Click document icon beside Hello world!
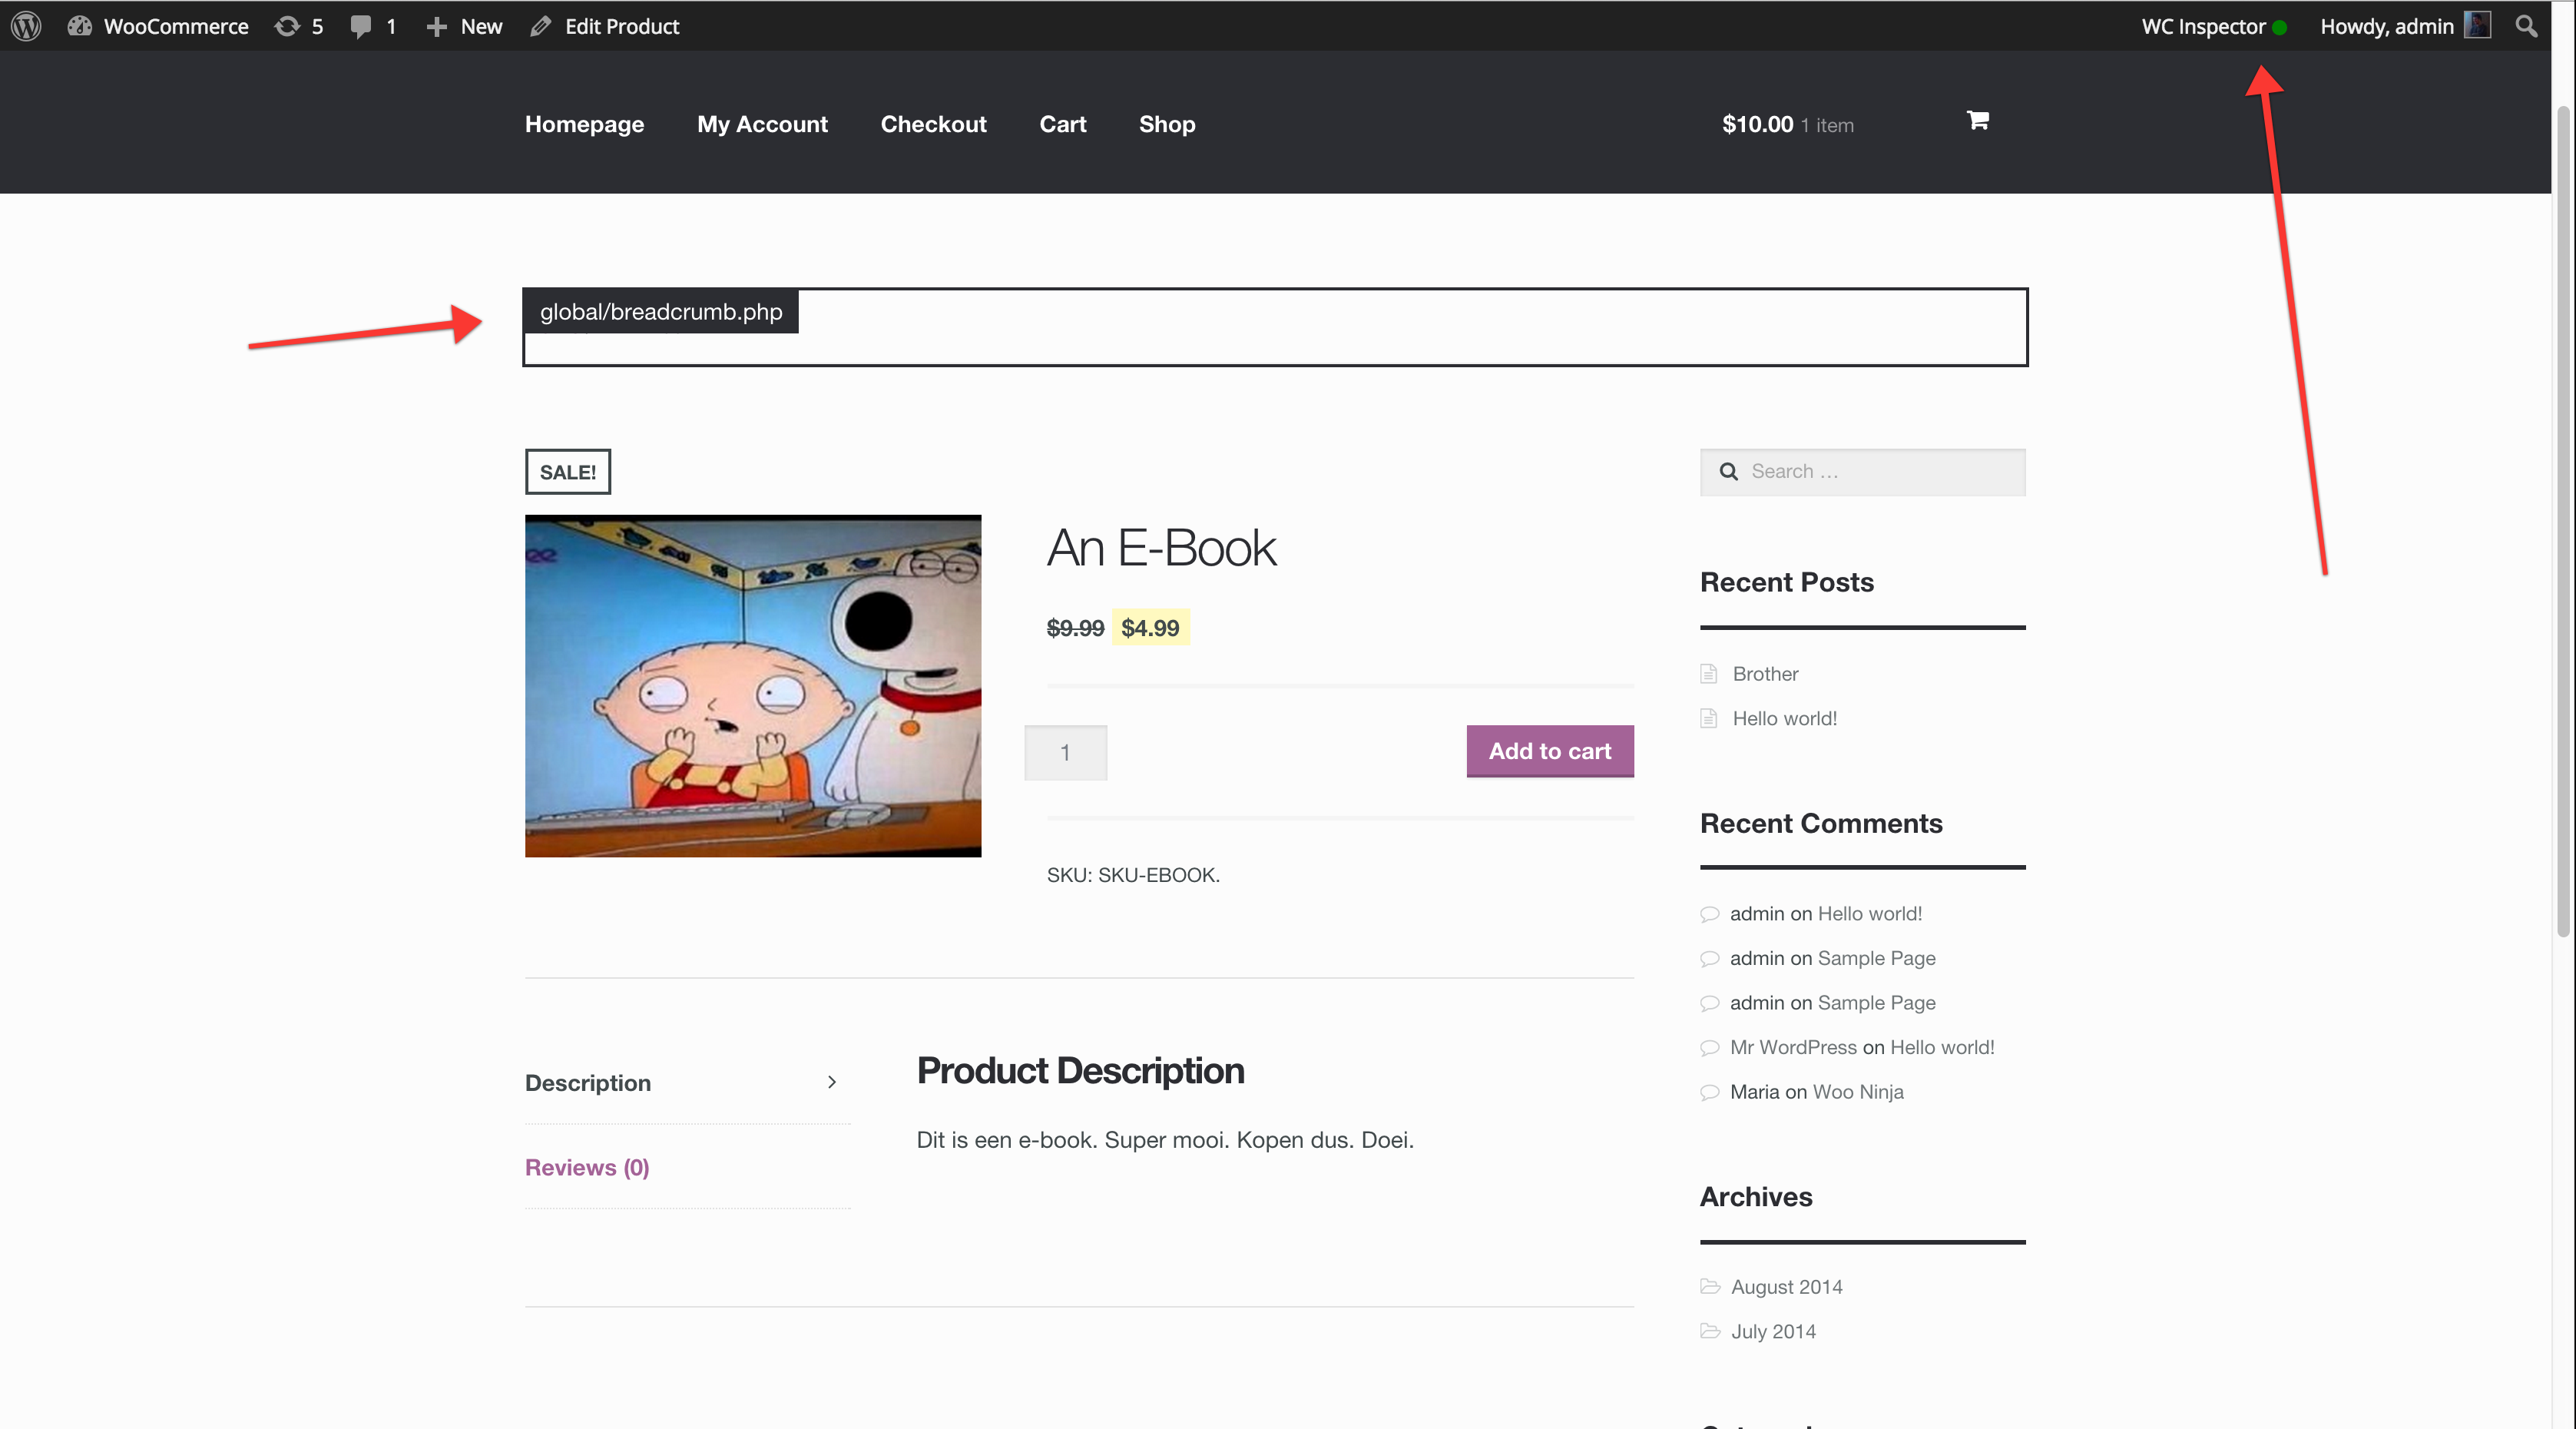 click(x=1709, y=719)
